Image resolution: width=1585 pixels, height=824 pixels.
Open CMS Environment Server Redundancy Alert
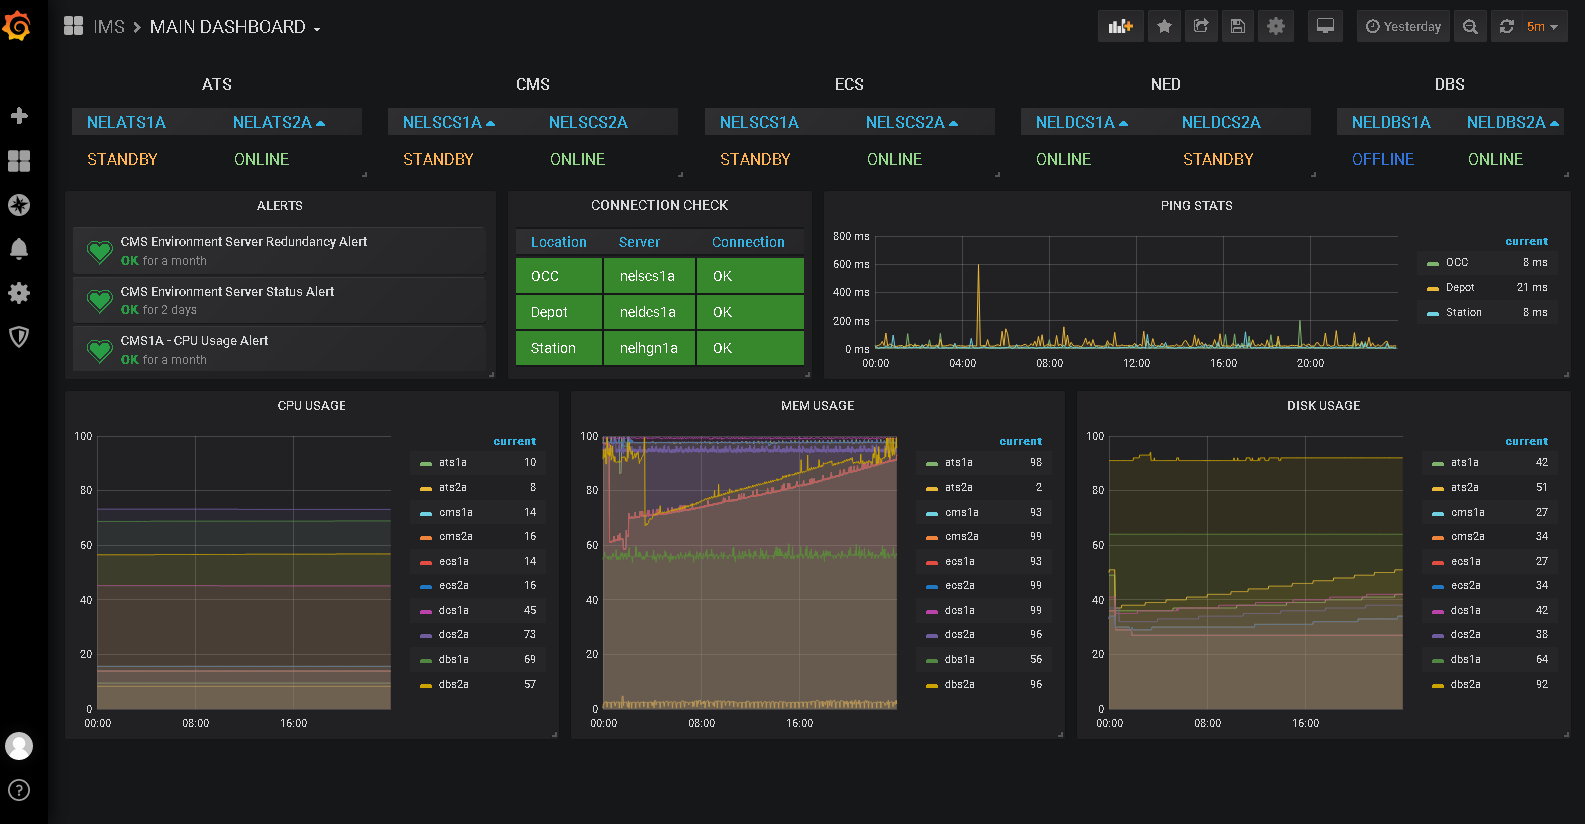click(x=244, y=241)
